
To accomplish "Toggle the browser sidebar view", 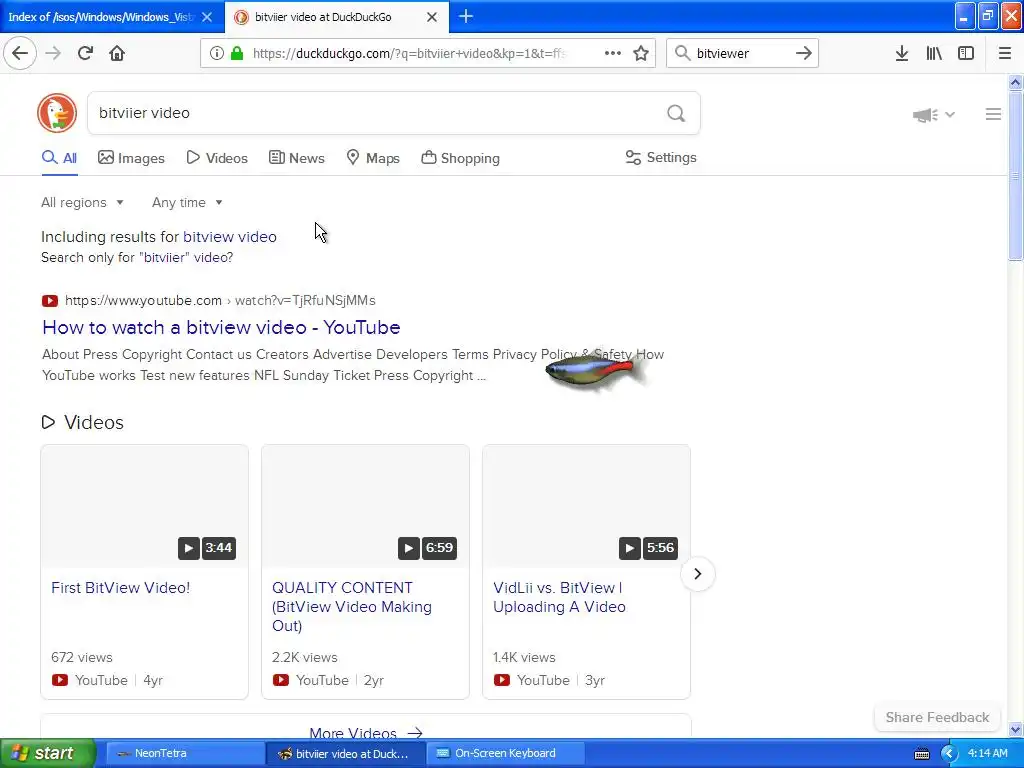I will 966,53.
